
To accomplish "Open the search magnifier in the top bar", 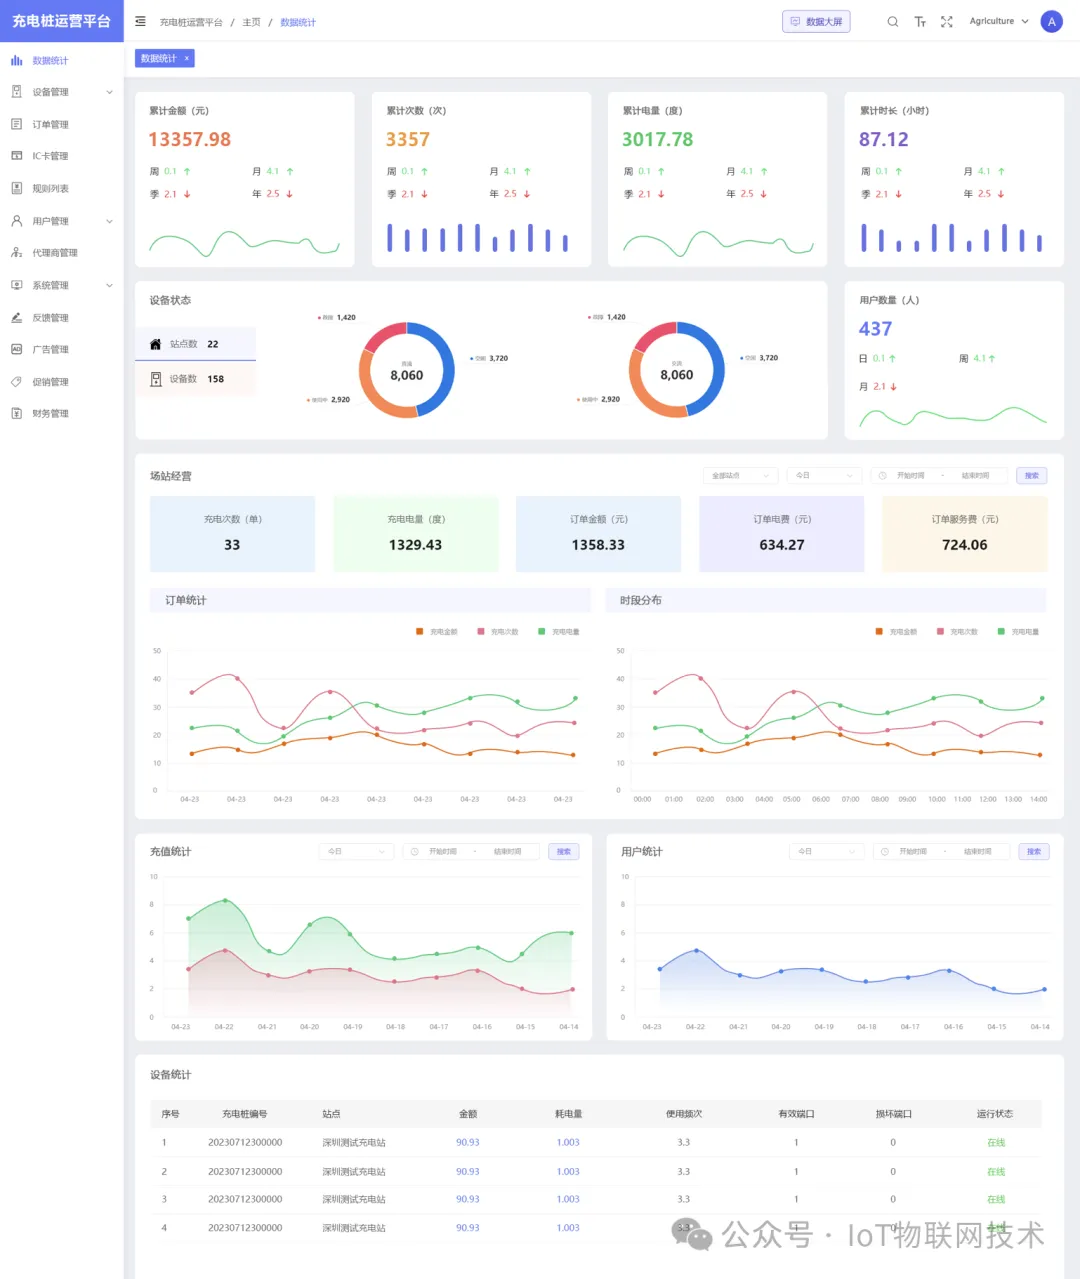I will [x=893, y=21].
